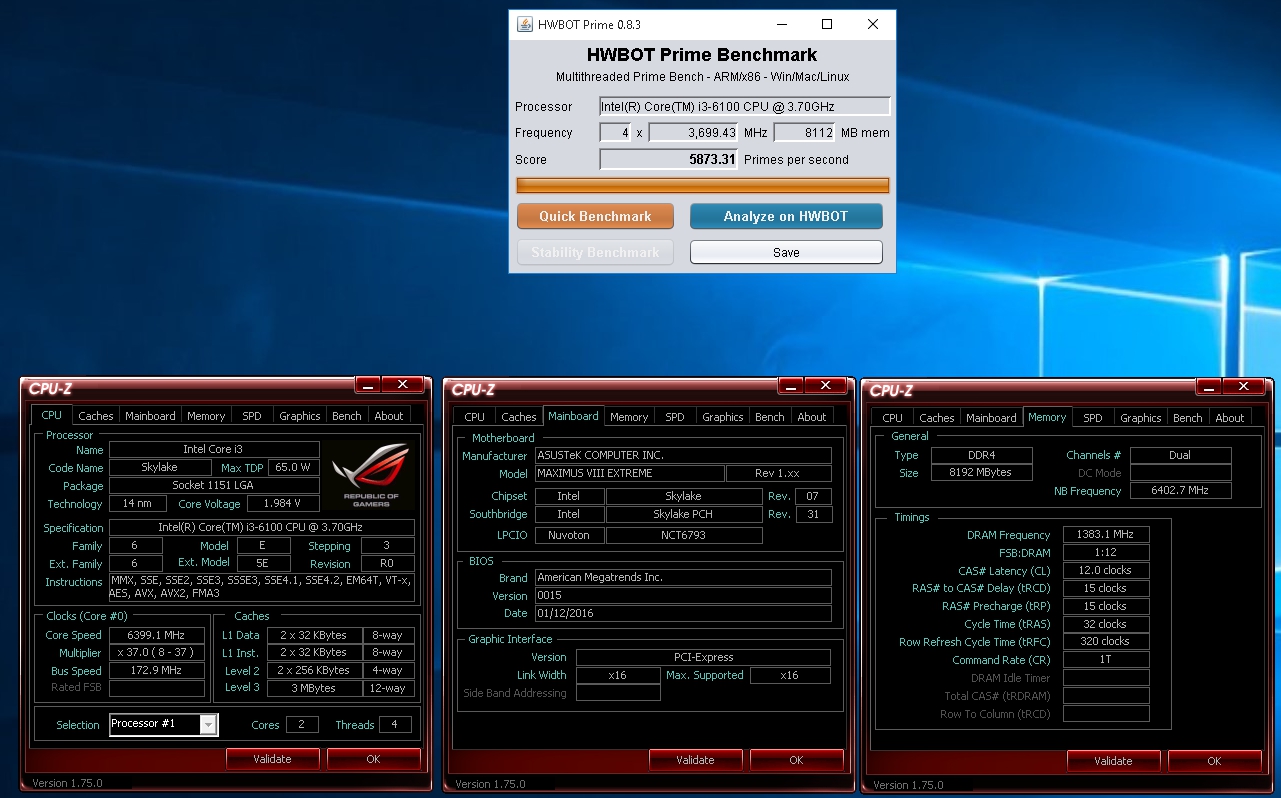Viewport: 1281px width, 798px height.
Task: Click Analyze on HWBOT button
Action: [x=786, y=216]
